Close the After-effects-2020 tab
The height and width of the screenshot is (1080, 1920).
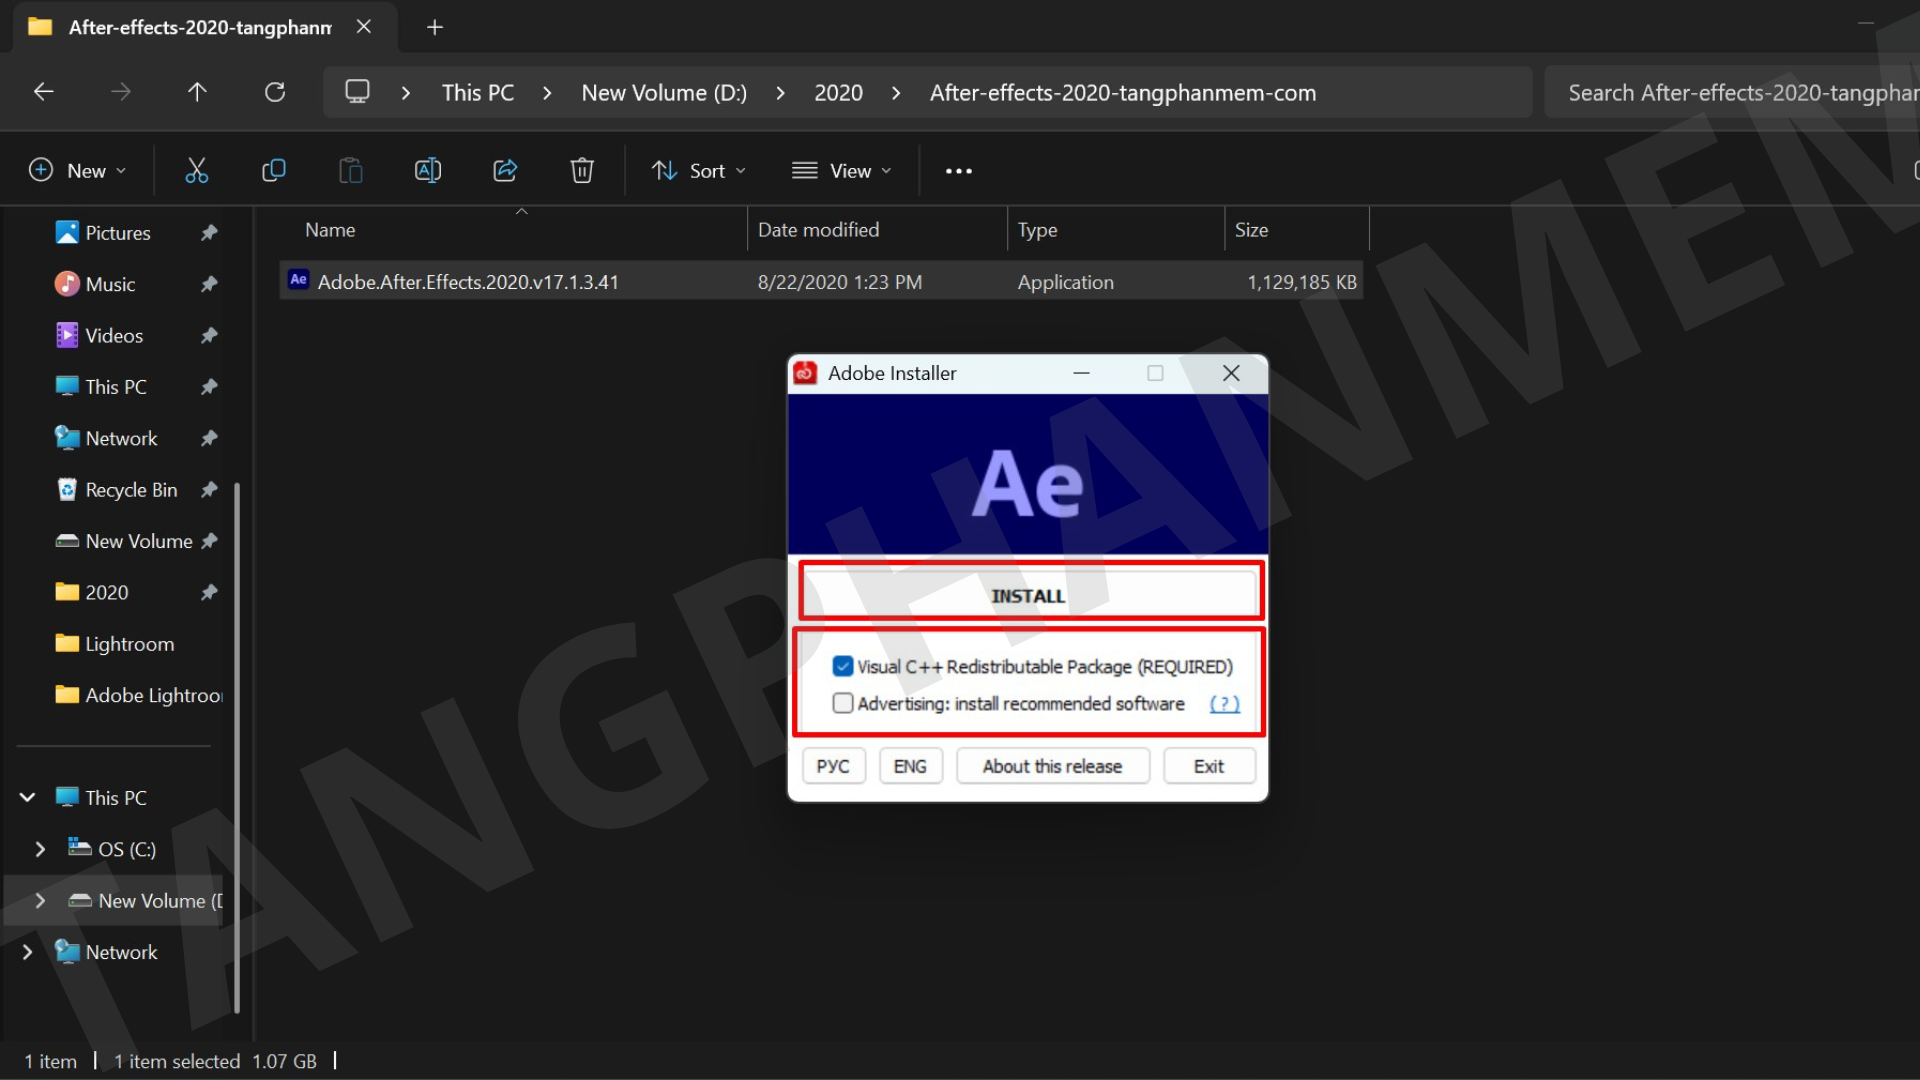pyautogui.click(x=364, y=27)
